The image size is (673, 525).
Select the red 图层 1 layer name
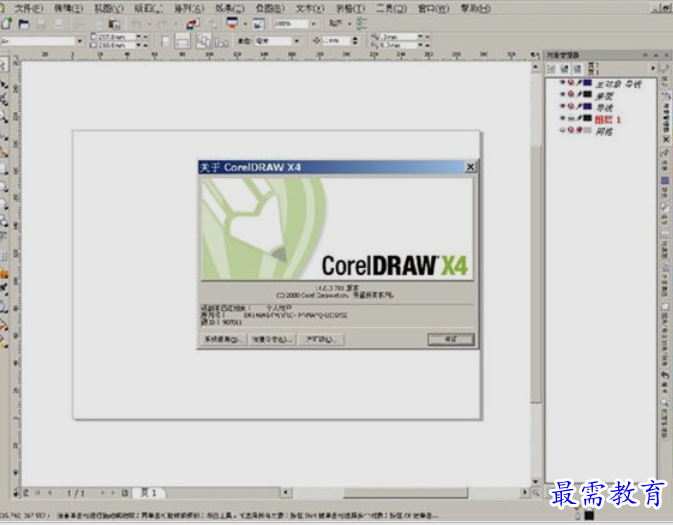point(608,119)
